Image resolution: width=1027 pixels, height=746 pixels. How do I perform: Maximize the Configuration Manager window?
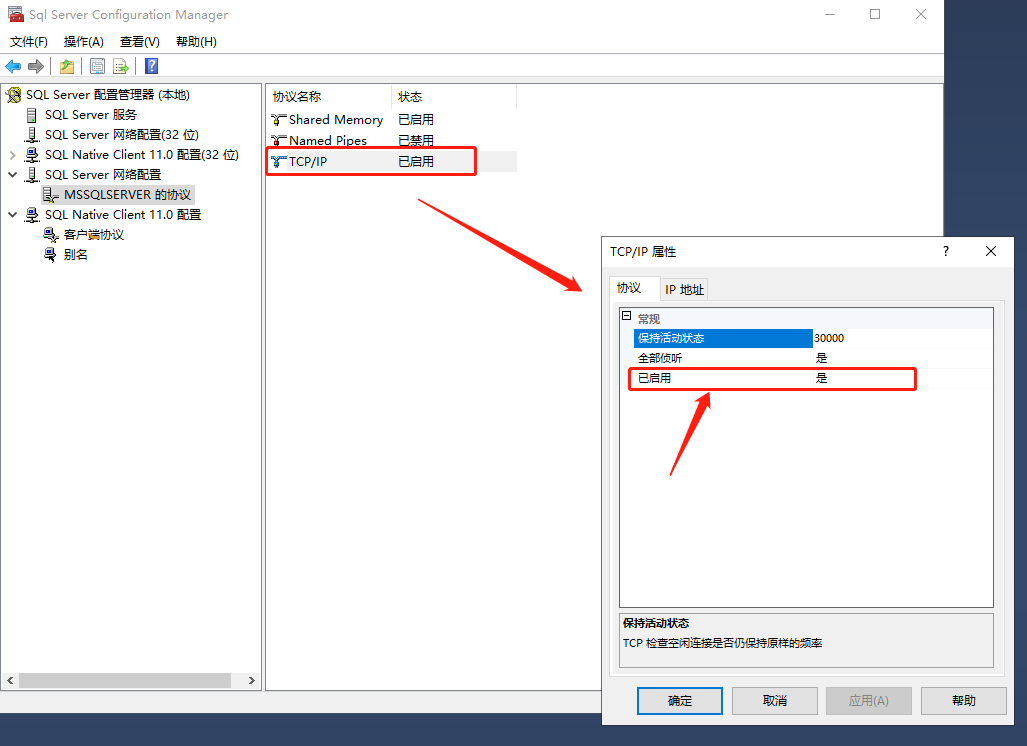pyautogui.click(x=875, y=14)
